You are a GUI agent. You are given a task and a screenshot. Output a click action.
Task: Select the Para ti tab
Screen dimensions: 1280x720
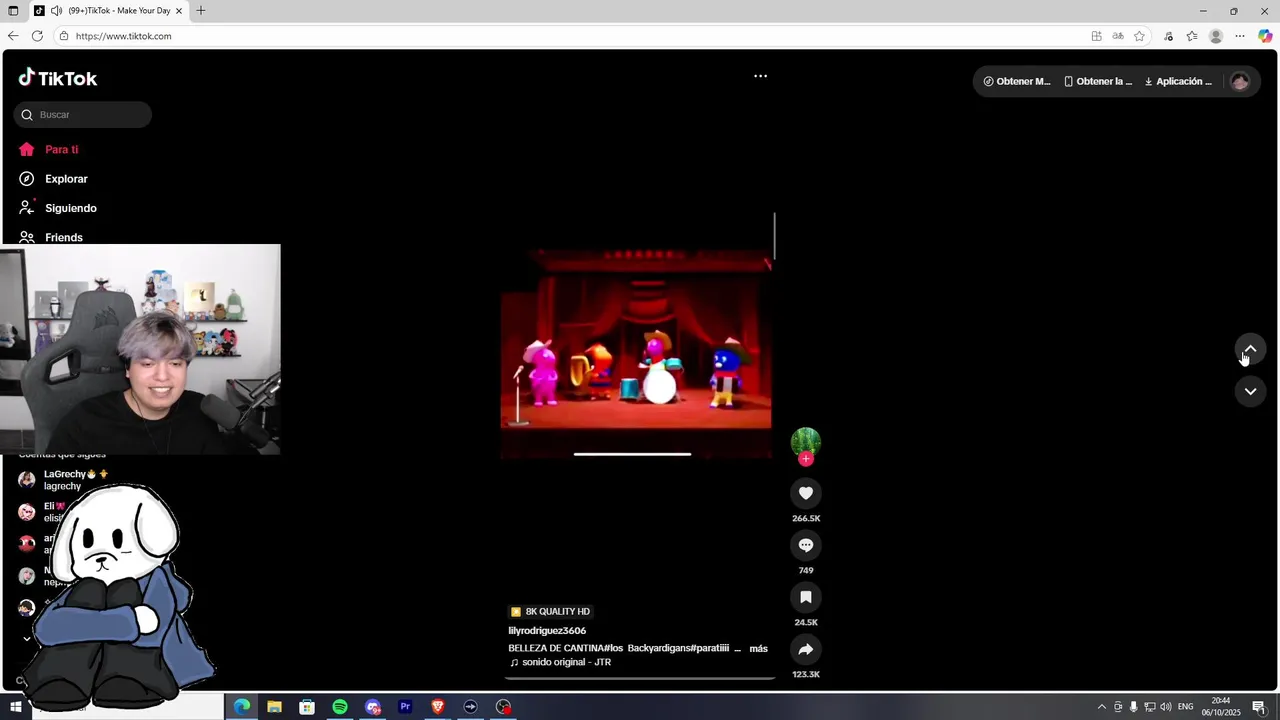[x=48, y=149]
